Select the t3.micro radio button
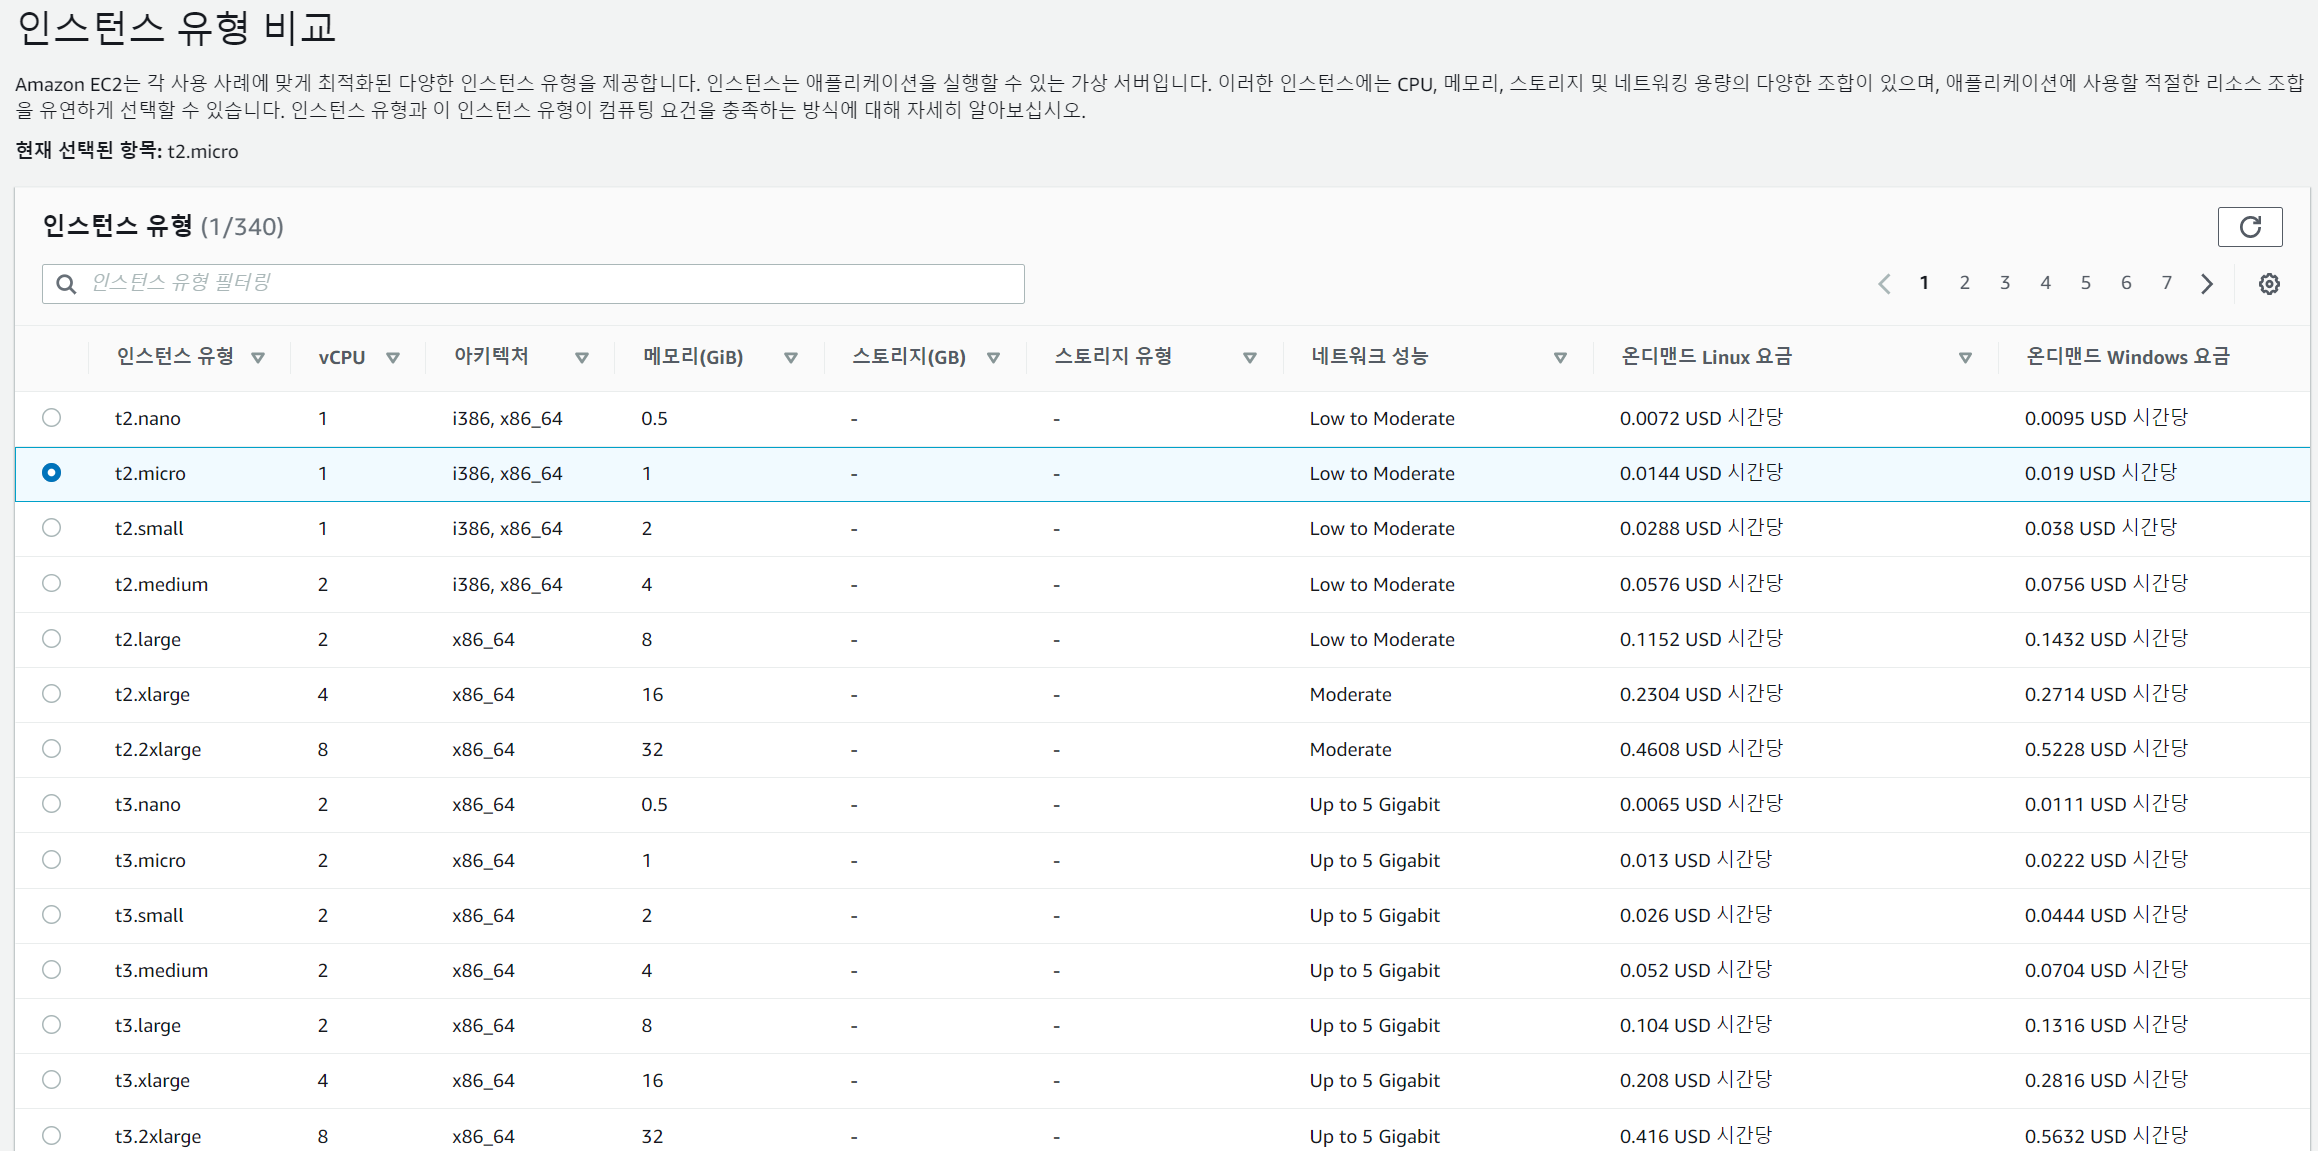The height and width of the screenshot is (1151, 2318). coord(52,860)
